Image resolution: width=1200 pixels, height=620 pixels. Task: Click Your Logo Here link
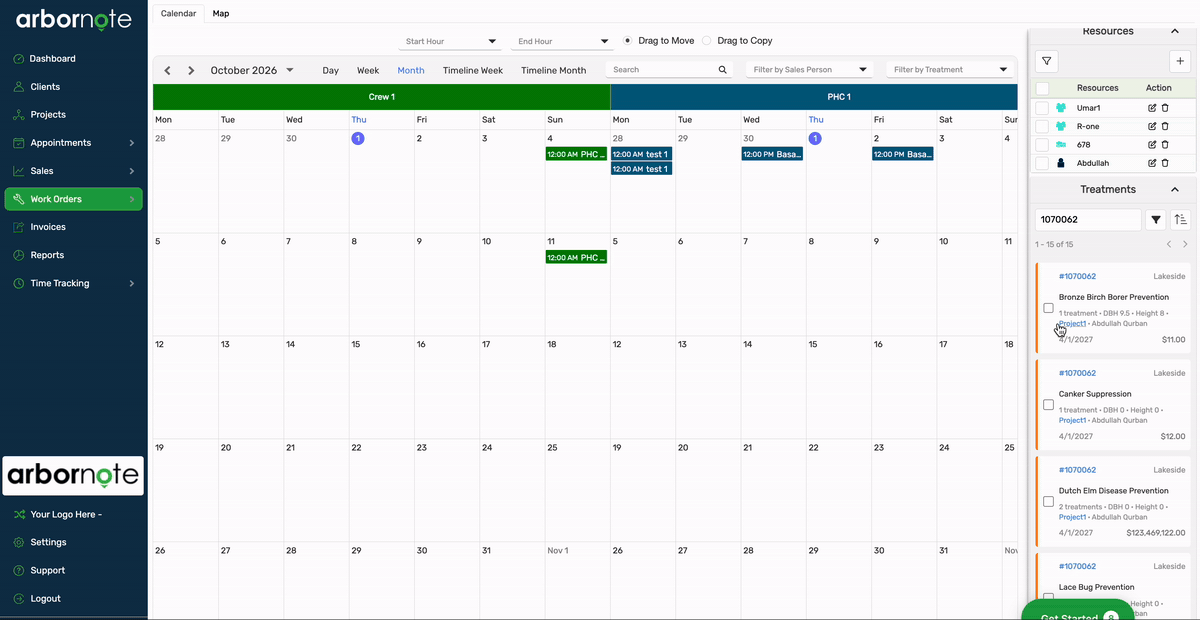coord(66,515)
